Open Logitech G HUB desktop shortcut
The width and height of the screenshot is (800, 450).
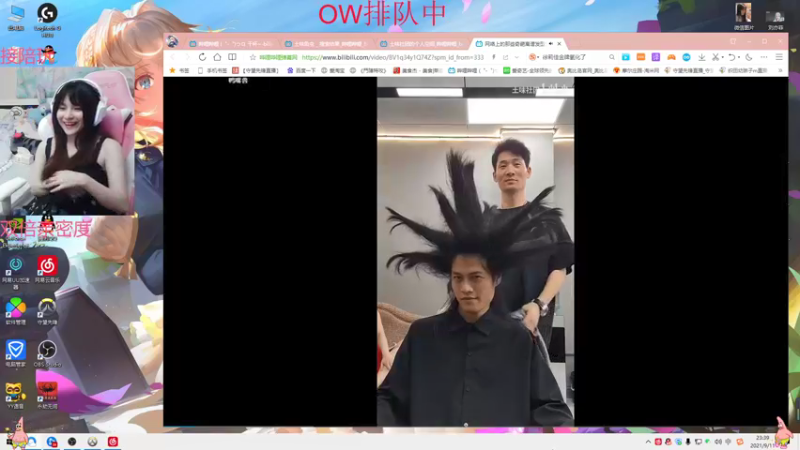pyautogui.click(x=47, y=19)
